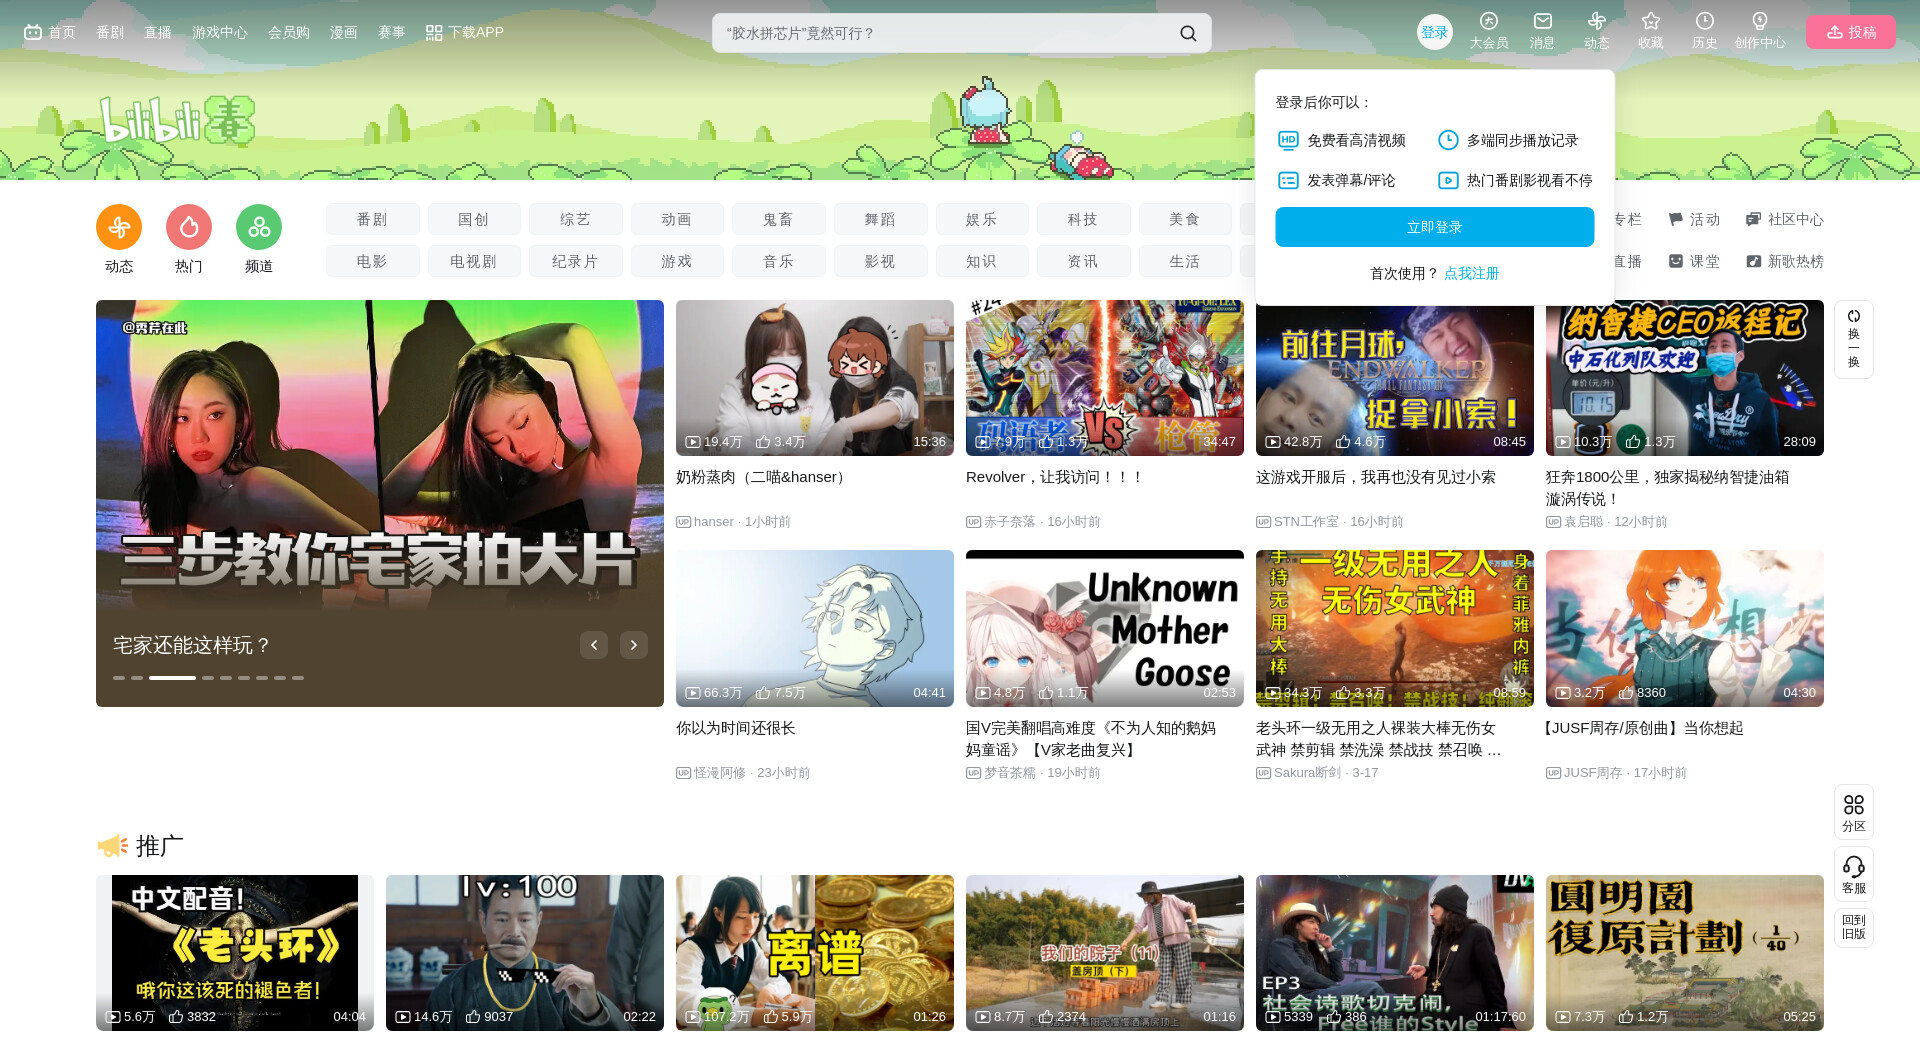Open the 游戏中心 header menu item
The image size is (1920, 1040).
tap(220, 32)
